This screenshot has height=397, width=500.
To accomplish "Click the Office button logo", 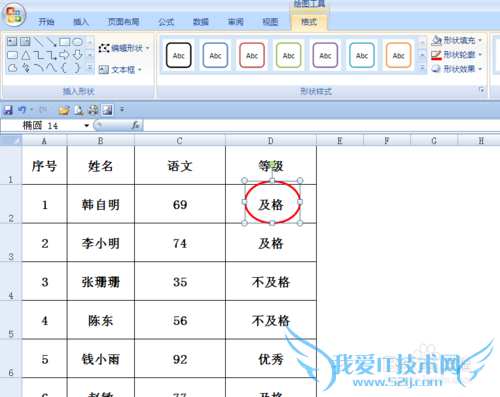I will click(14, 15).
